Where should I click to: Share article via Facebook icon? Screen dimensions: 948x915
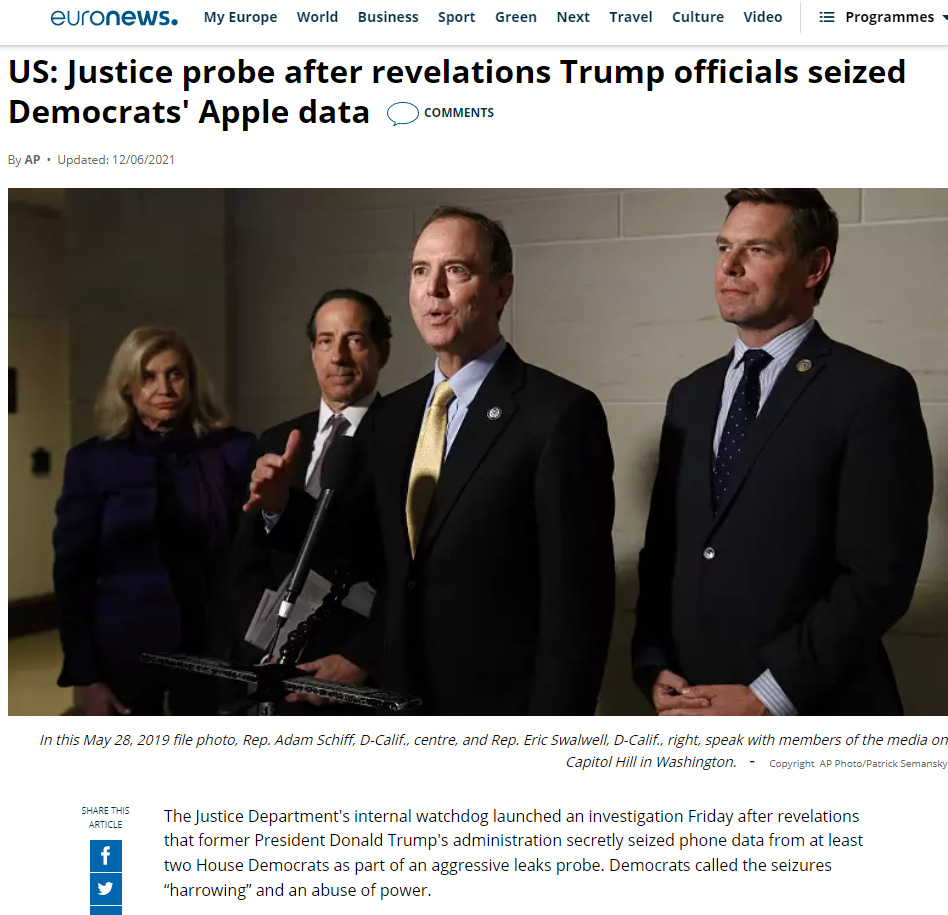[x=106, y=856]
